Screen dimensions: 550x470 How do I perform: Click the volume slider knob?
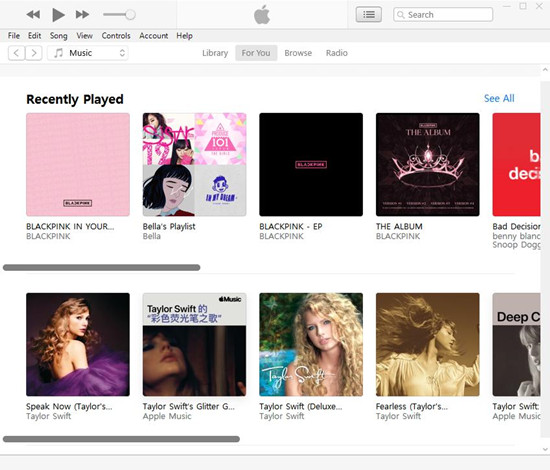[130, 15]
